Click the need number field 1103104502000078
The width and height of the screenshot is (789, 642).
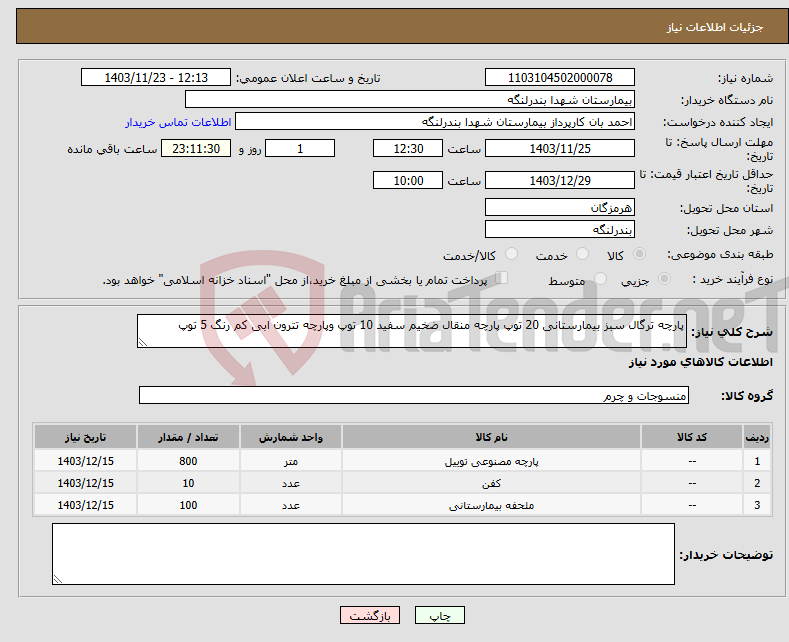560,77
